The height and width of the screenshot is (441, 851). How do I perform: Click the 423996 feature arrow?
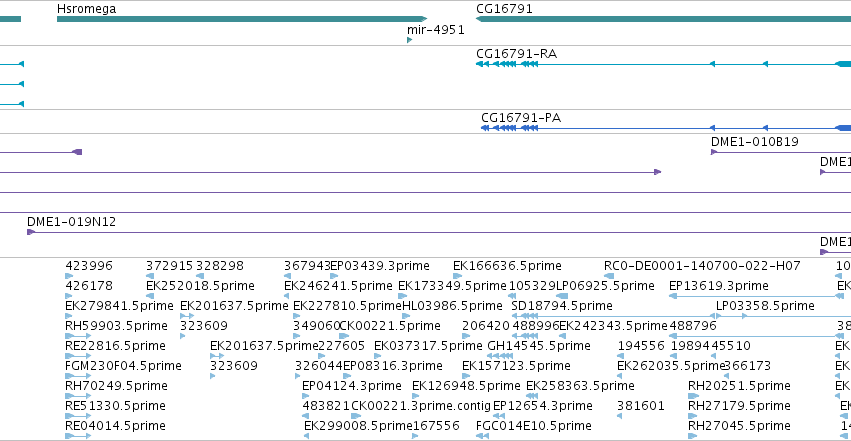click(68, 276)
